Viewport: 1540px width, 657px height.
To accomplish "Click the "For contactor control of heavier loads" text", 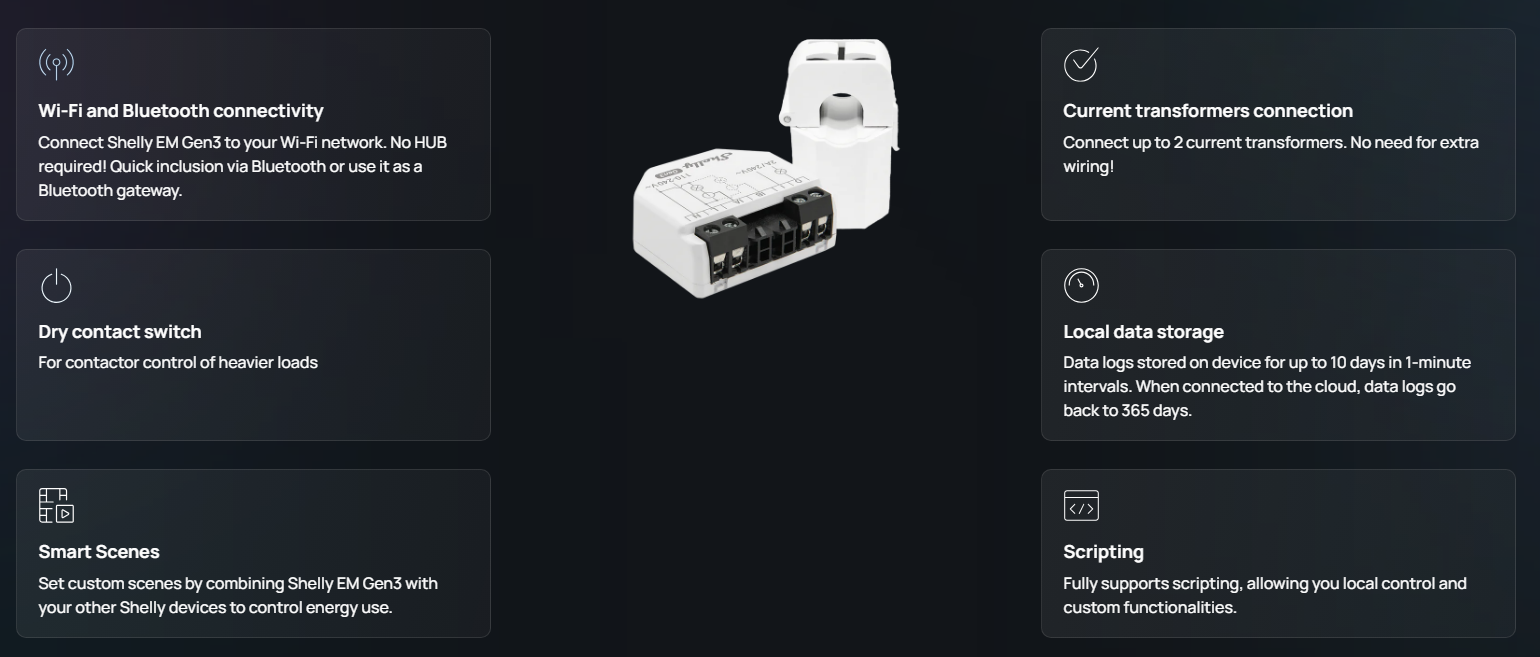I will [x=178, y=362].
